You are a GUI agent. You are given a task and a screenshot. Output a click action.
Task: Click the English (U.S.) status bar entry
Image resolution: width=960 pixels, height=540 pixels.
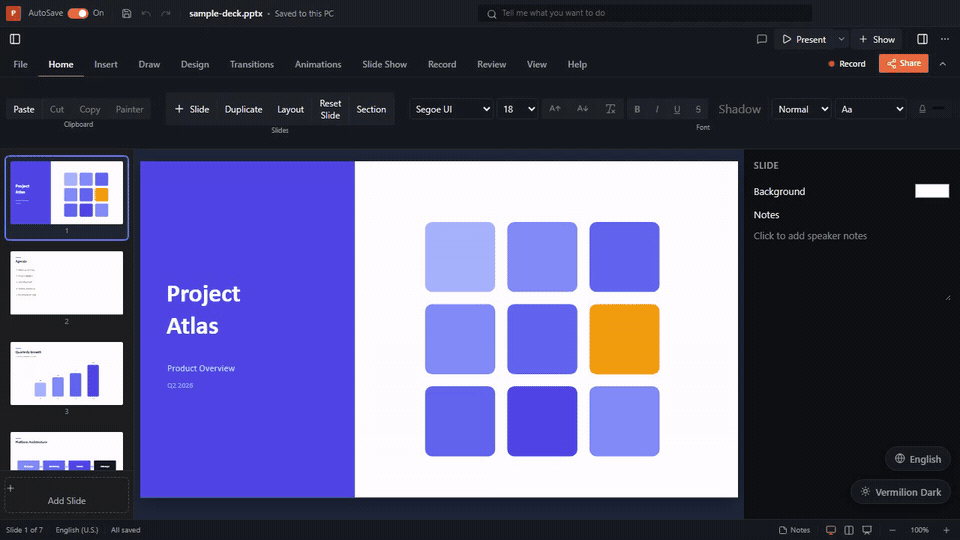tap(77, 530)
